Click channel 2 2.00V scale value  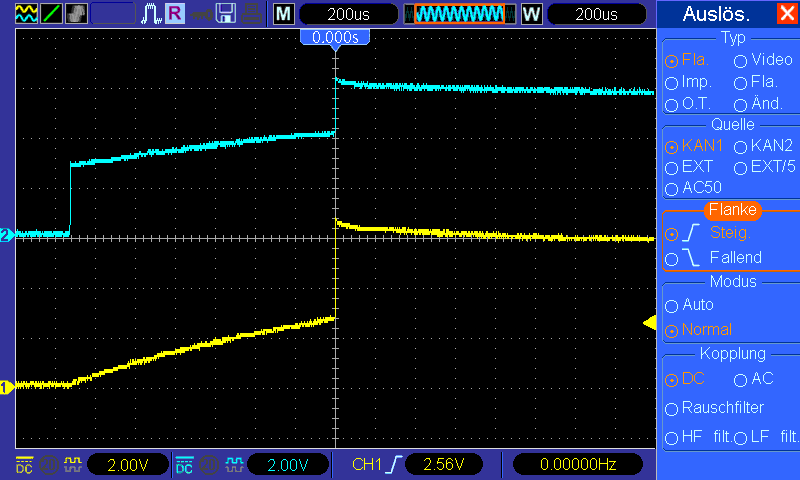[288, 465]
